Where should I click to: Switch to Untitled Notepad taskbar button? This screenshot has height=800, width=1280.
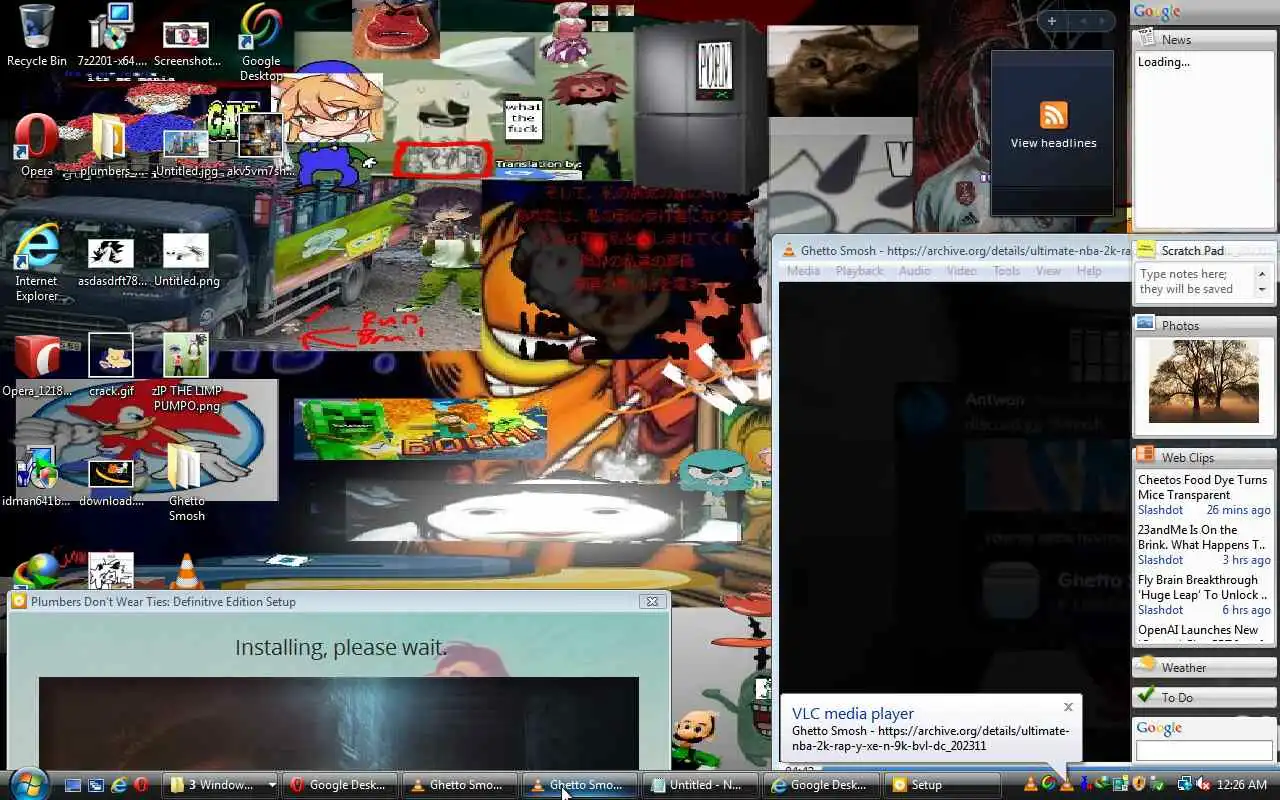tap(699, 785)
